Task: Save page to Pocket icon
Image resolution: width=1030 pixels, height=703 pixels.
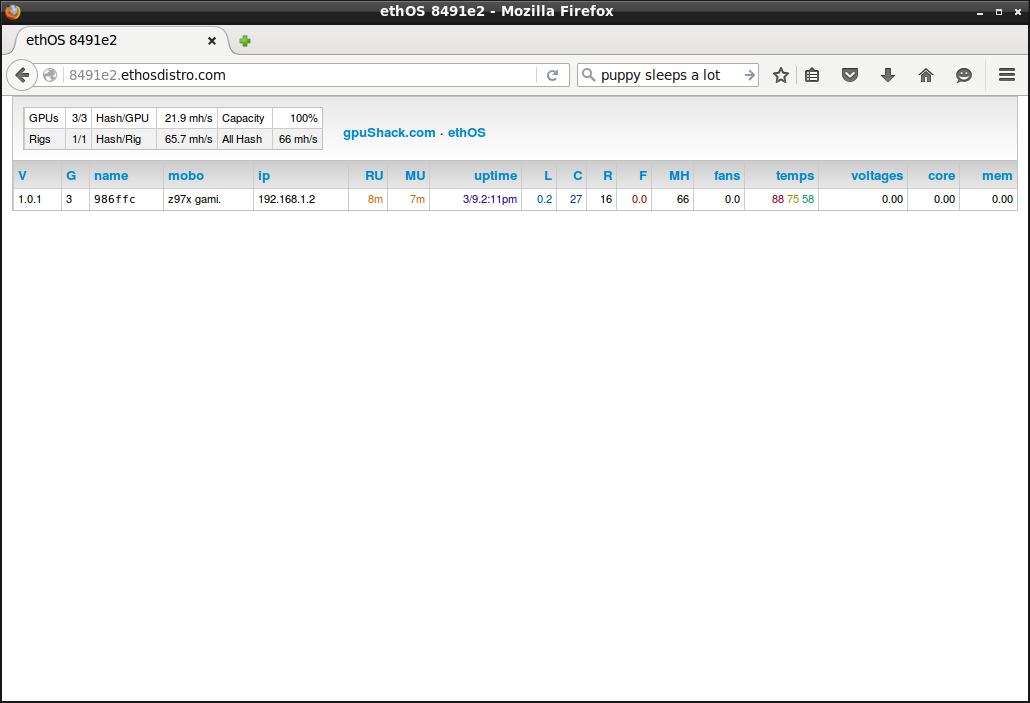Action: point(850,75)
